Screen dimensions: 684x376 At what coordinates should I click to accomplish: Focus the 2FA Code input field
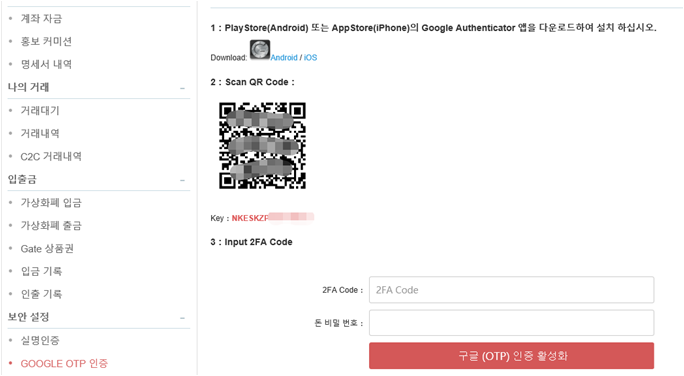pyautogui.click(x=511, y=290)
